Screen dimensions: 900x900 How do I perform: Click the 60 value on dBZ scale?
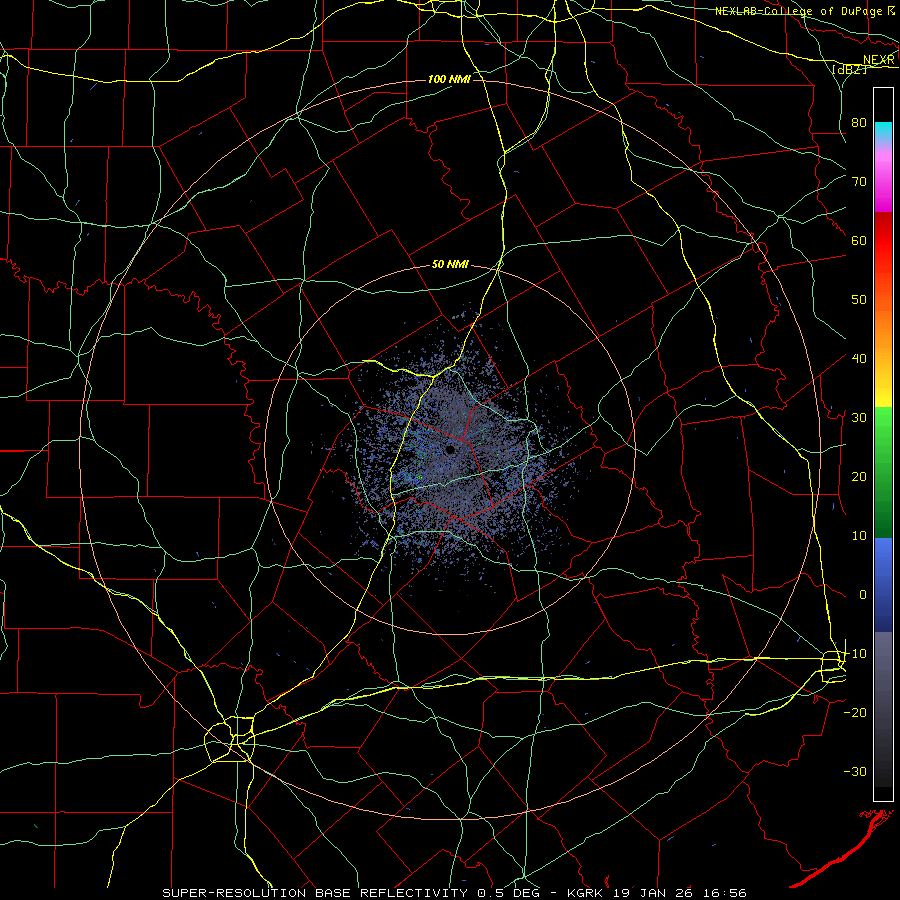click(x=859, y=240)
